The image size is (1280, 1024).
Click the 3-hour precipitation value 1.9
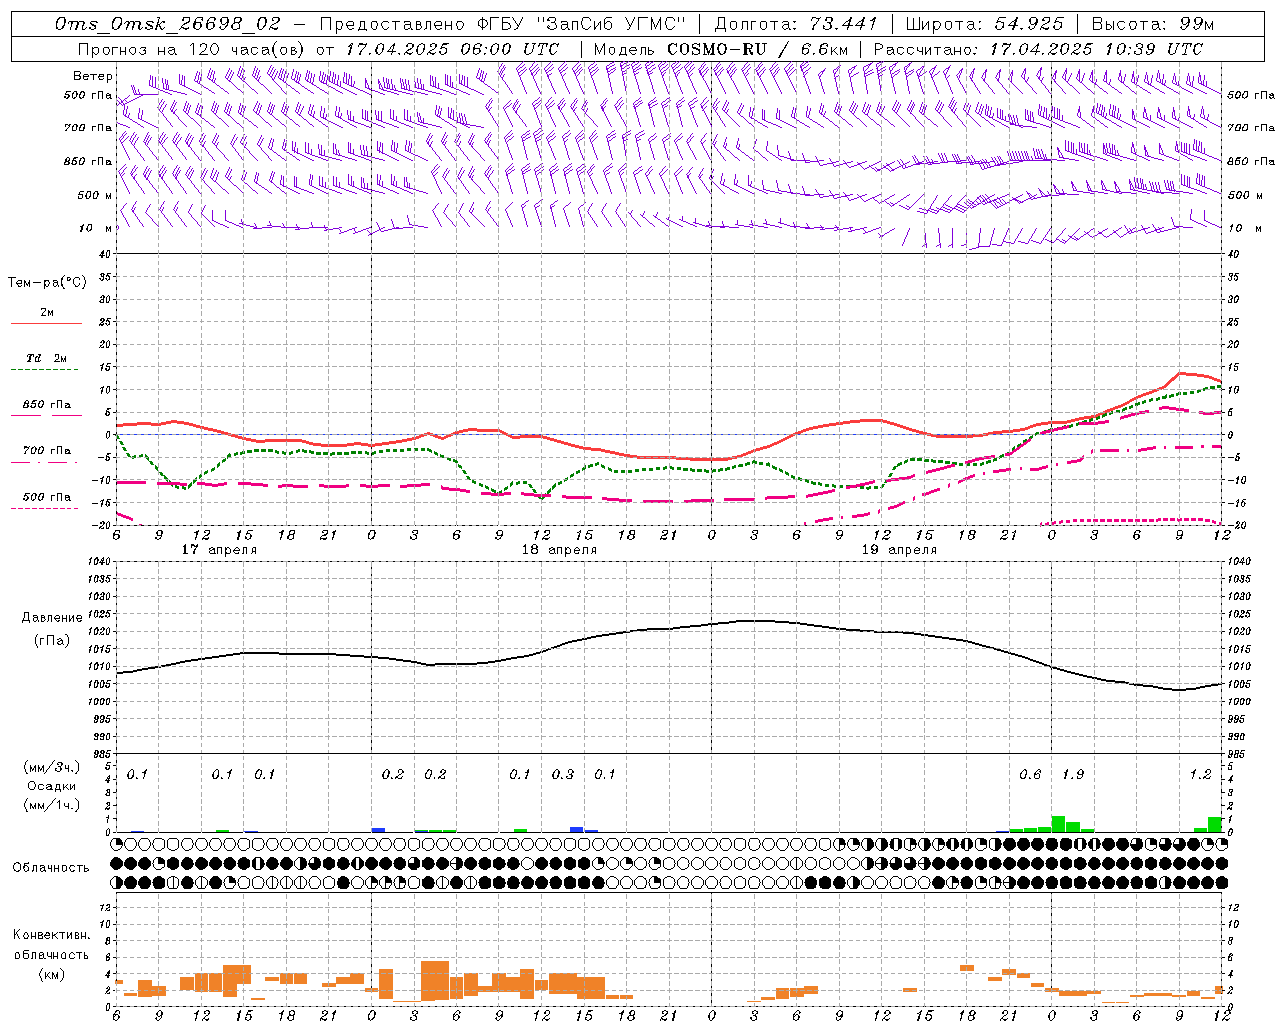coord(1073,774)
